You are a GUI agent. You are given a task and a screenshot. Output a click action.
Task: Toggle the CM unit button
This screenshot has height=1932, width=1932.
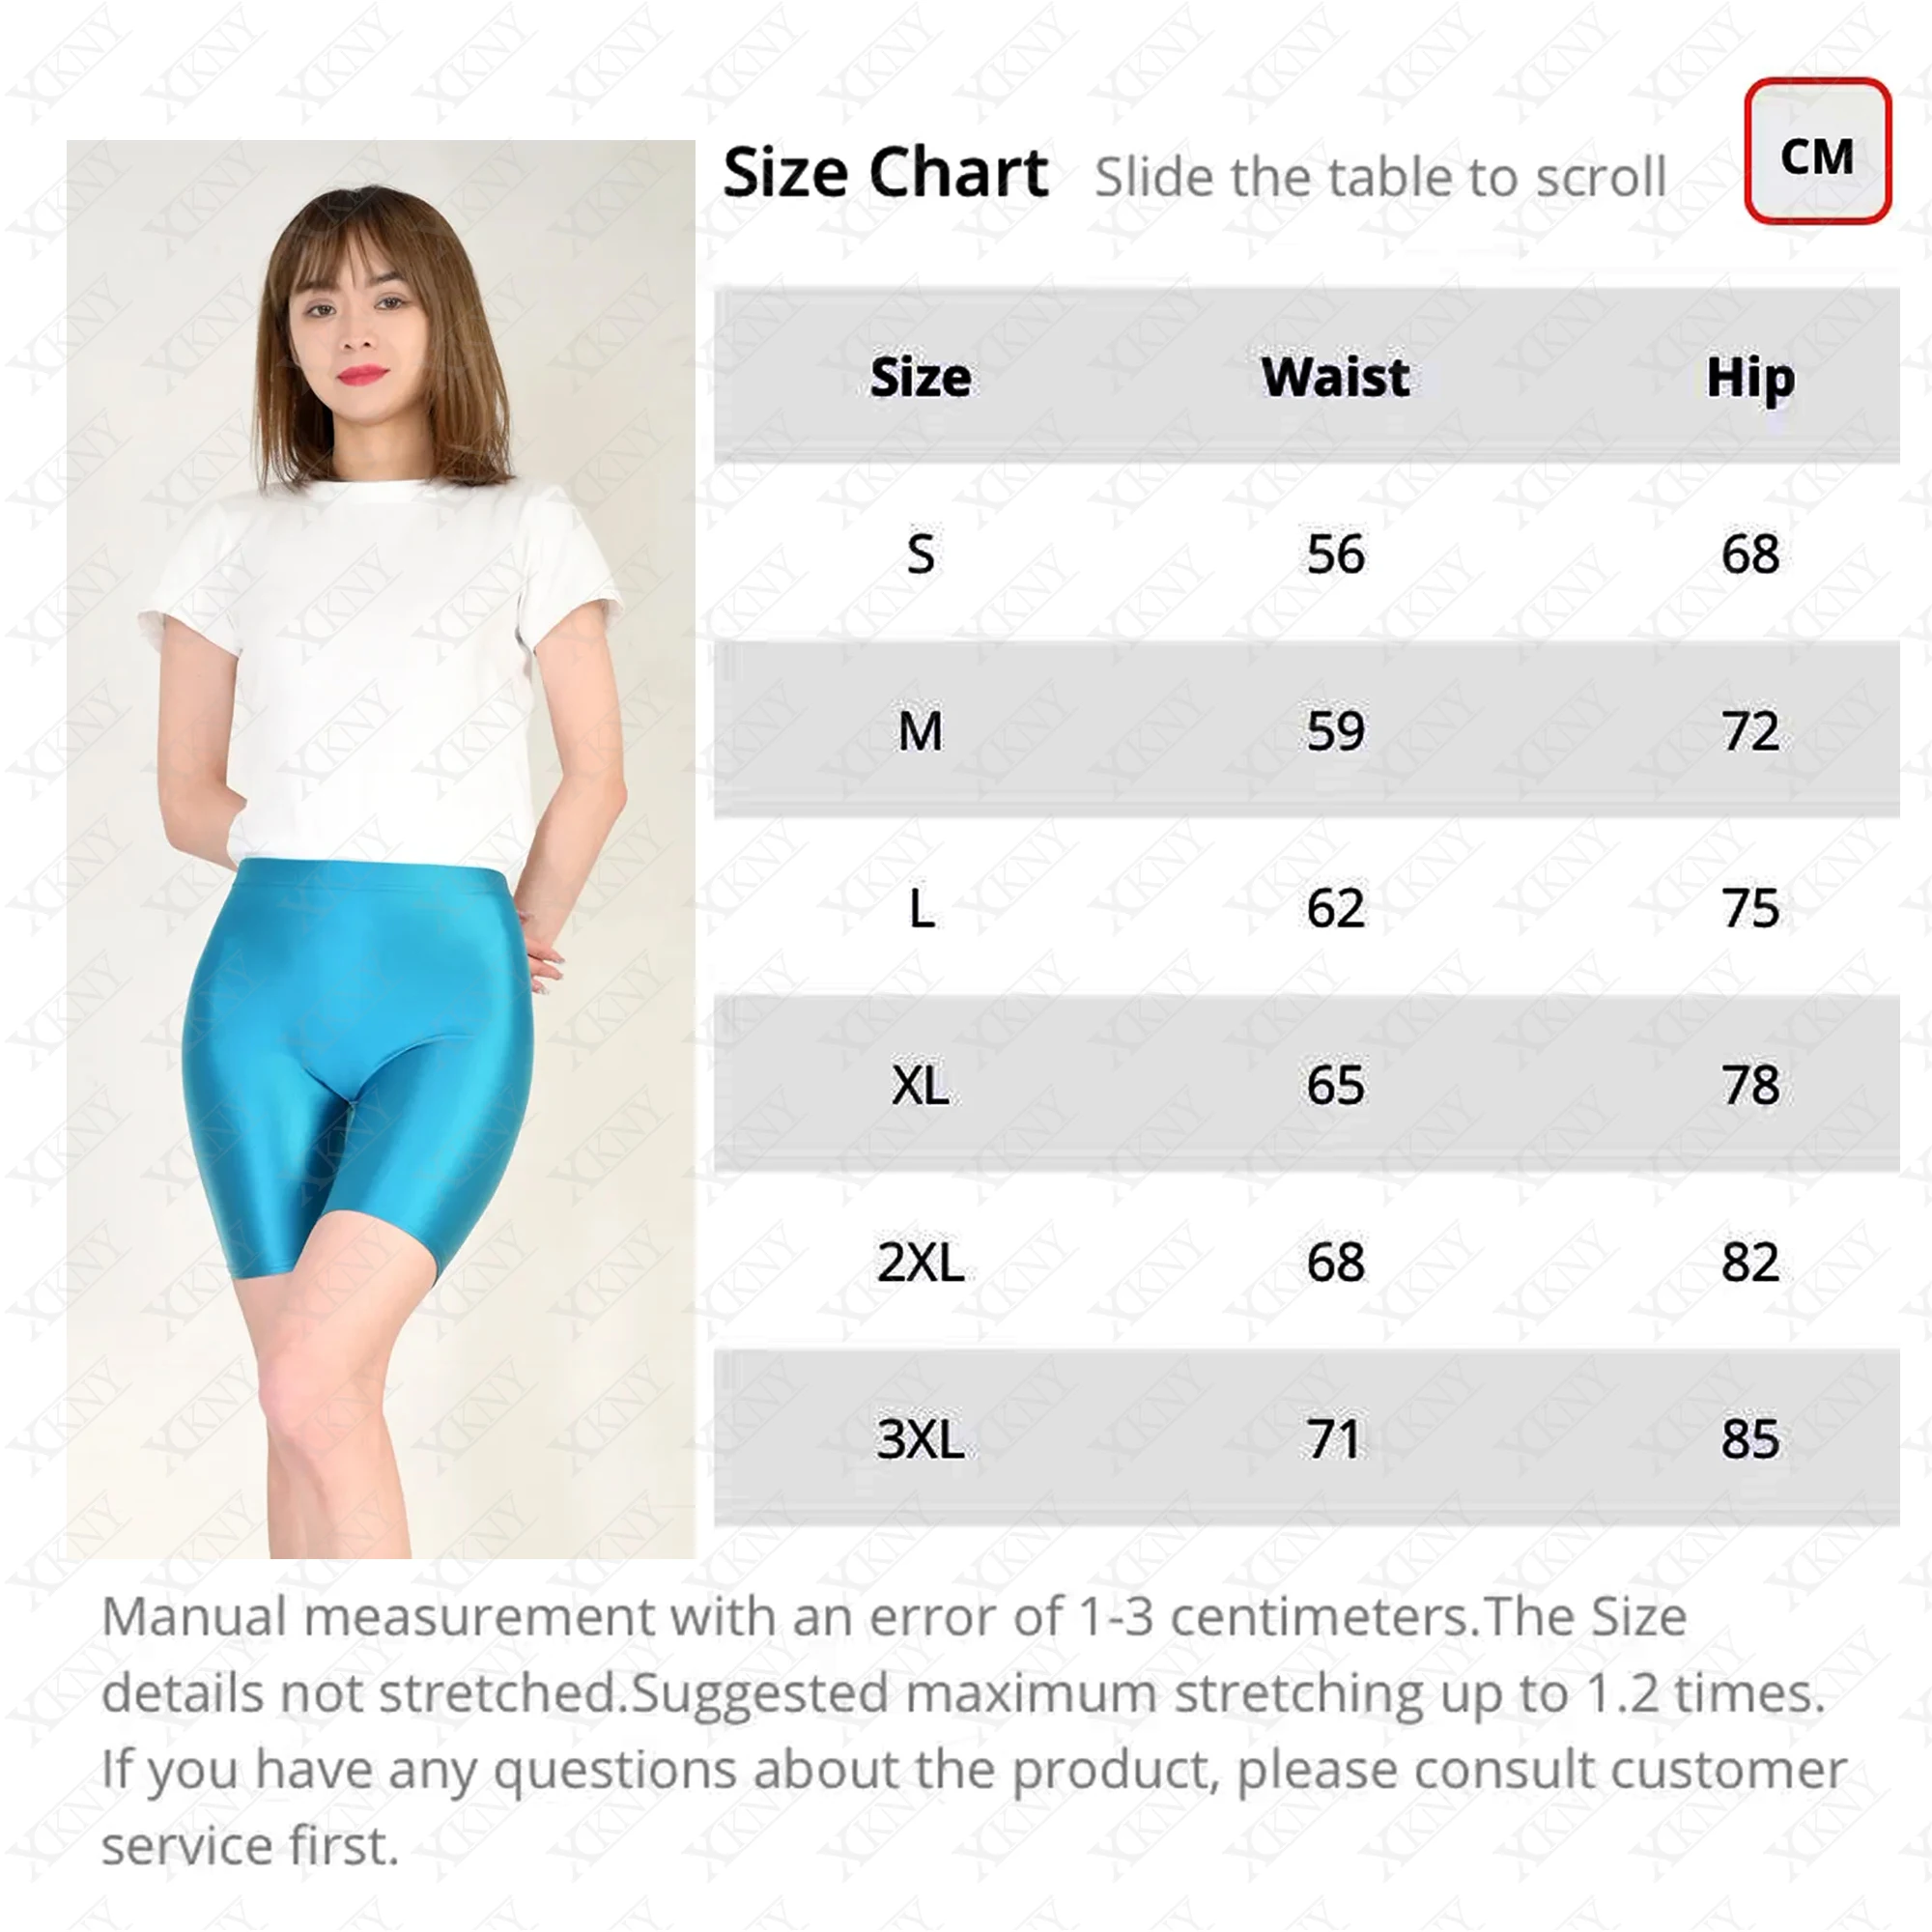click(x=1817, y=150)
